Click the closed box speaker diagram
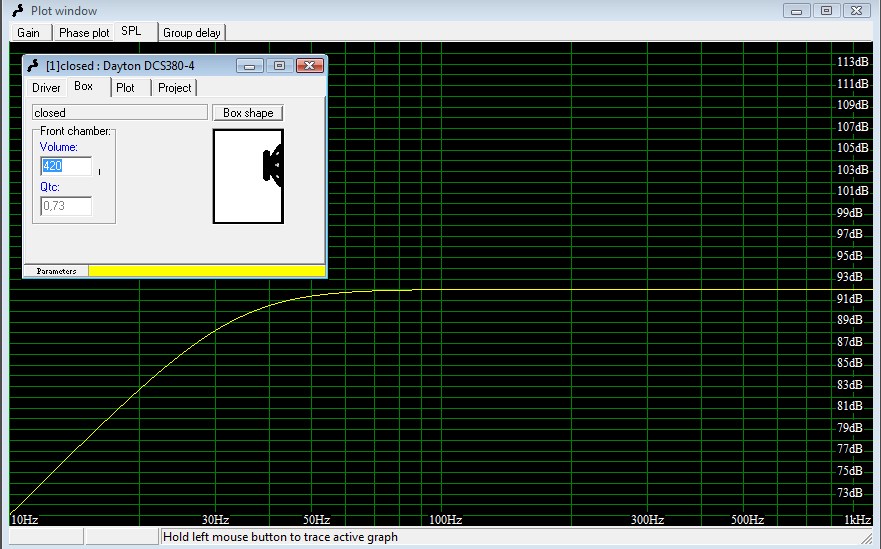881x549 pixels. coord(248,176)
